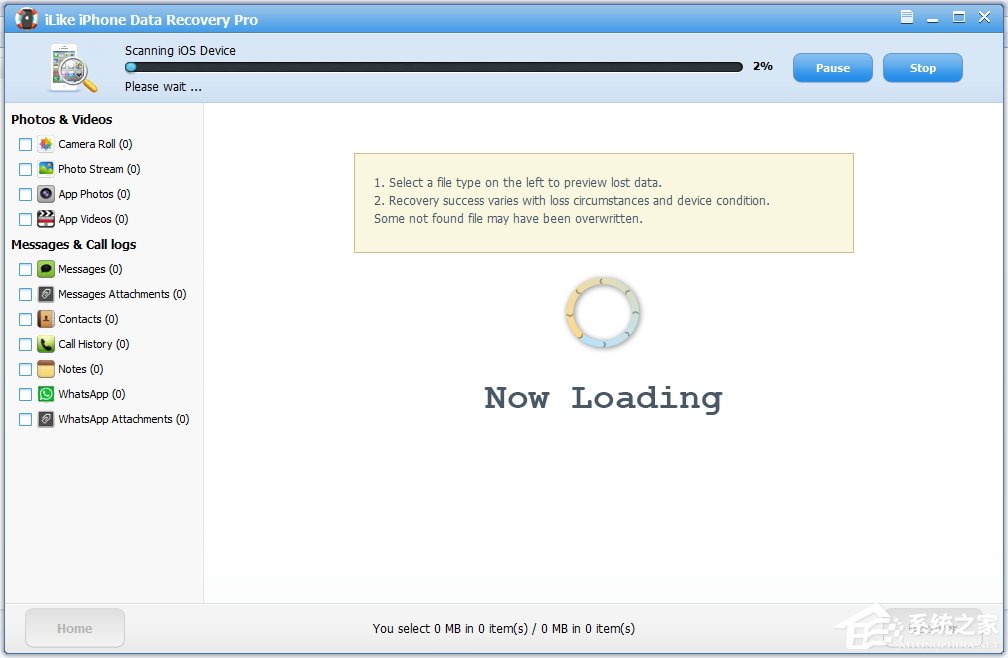
Task: Select the Messages Attachments paperclip icon
Action: coord(44,294)
